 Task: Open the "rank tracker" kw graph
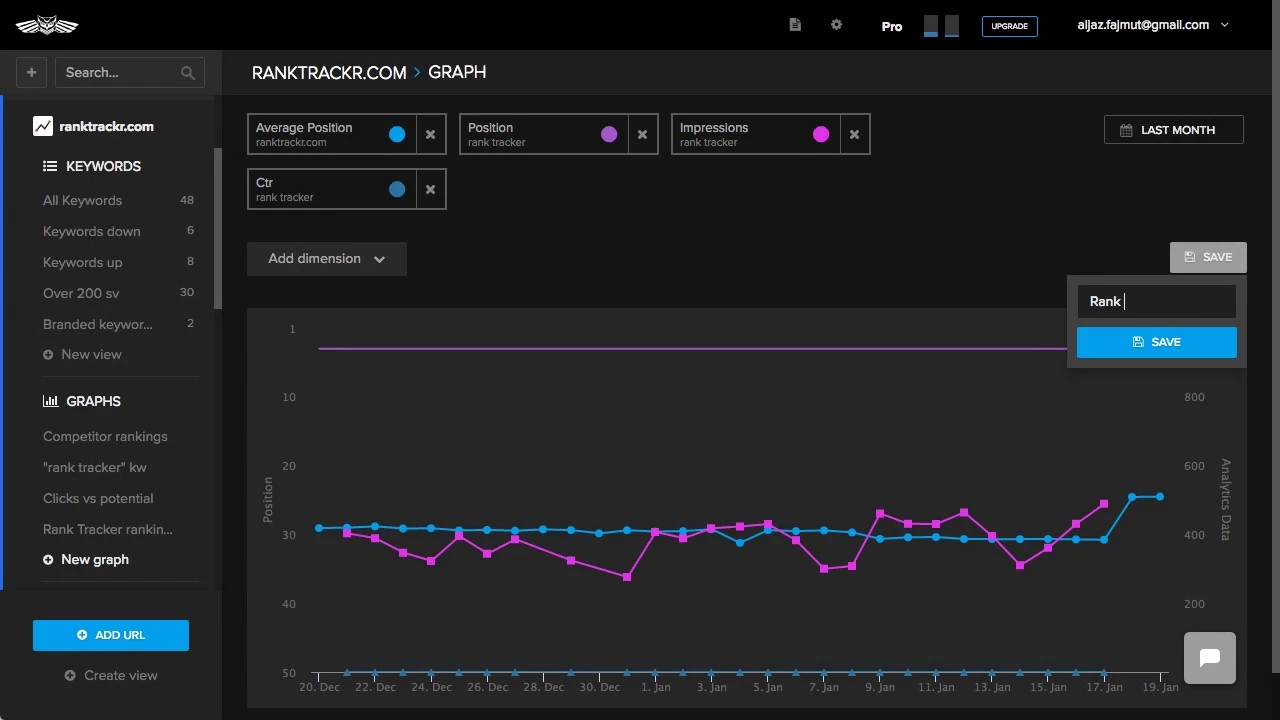(95, 467)
